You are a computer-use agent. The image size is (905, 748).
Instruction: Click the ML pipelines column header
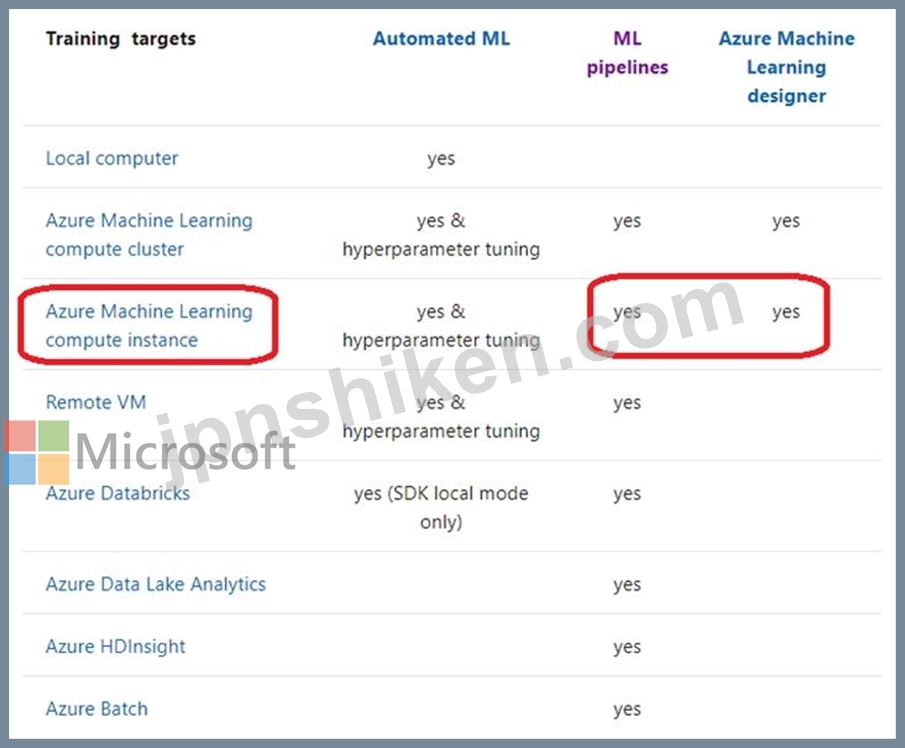pyautogui.click(x=627, y=53)
